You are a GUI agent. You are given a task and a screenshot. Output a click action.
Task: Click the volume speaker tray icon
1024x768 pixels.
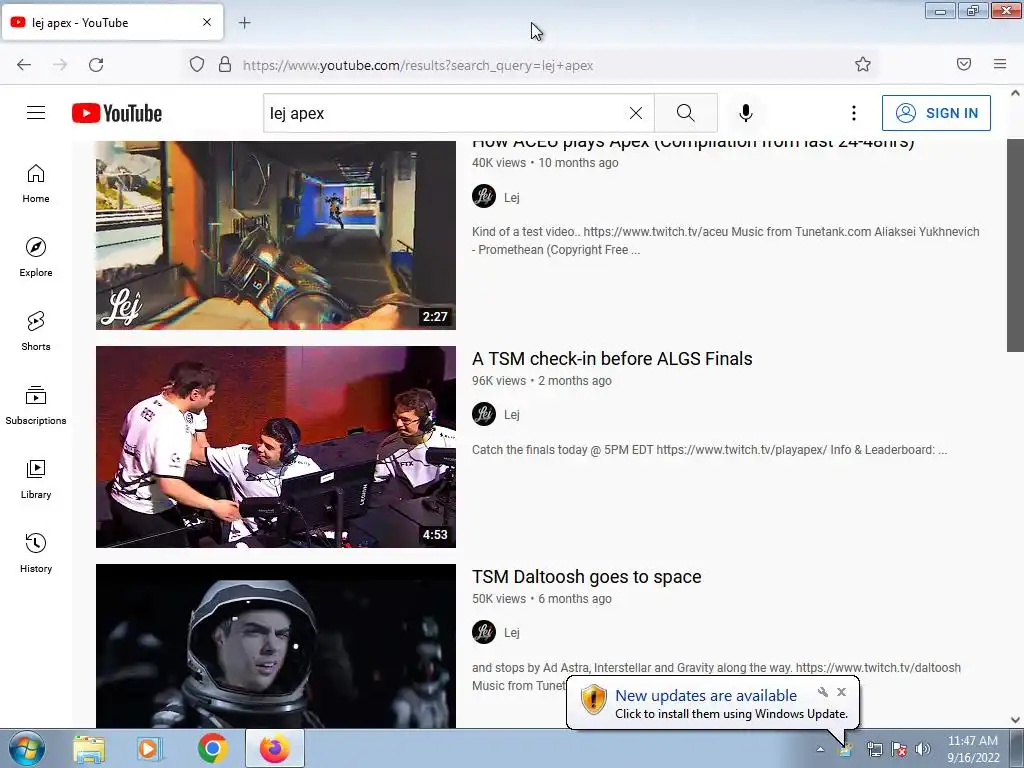923,749
